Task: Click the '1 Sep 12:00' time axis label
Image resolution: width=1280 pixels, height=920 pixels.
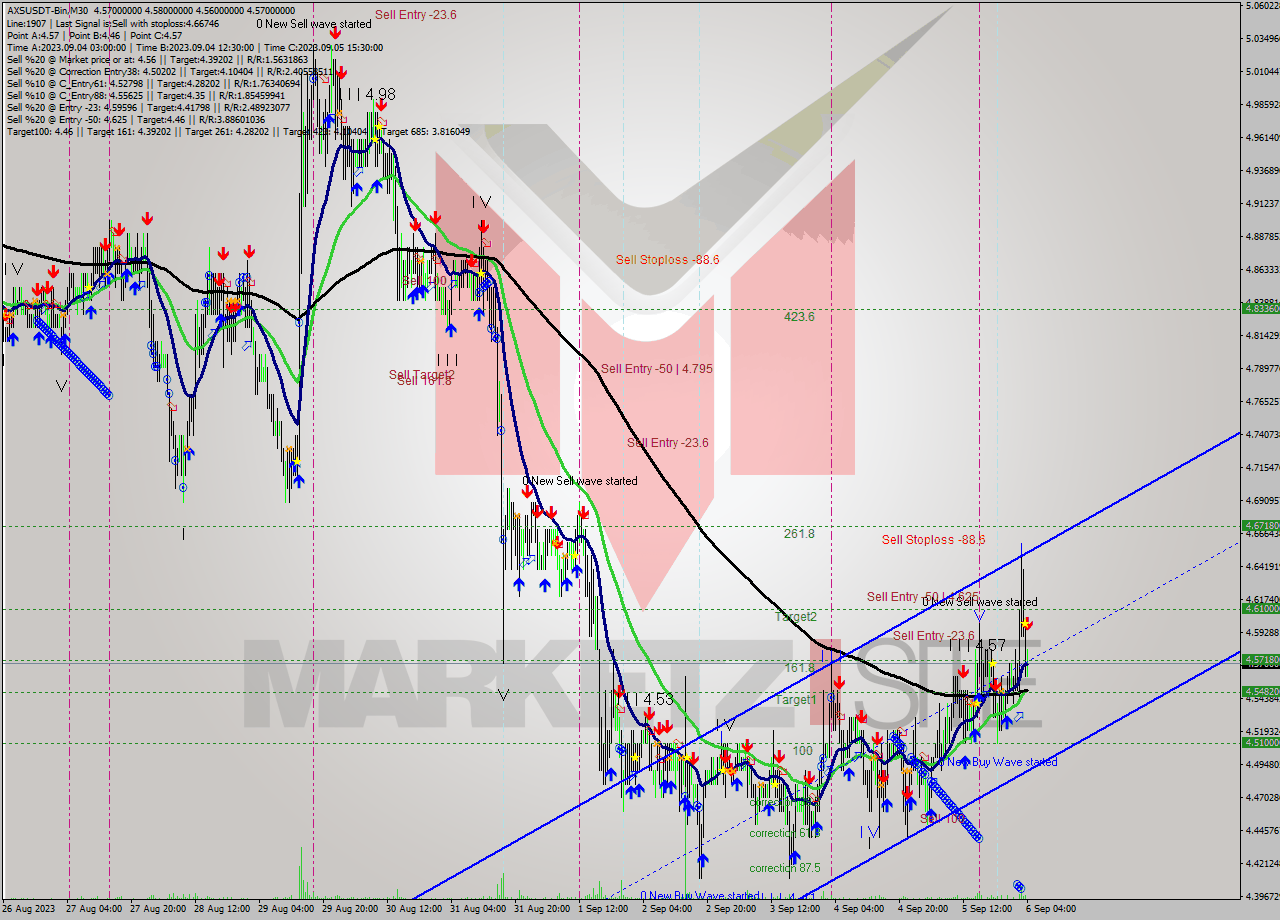Action: (x=604, y=909)
